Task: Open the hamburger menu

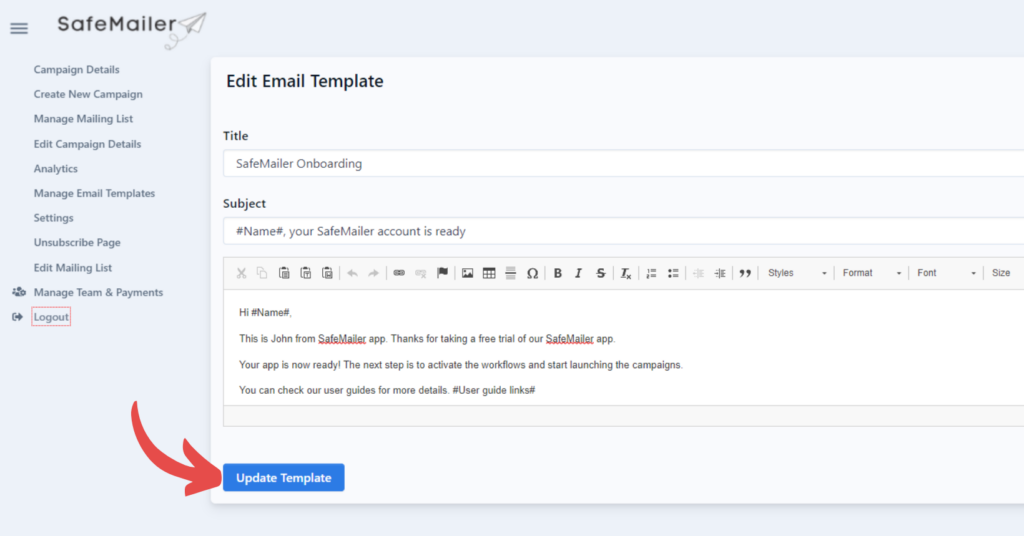Action: 19,28
